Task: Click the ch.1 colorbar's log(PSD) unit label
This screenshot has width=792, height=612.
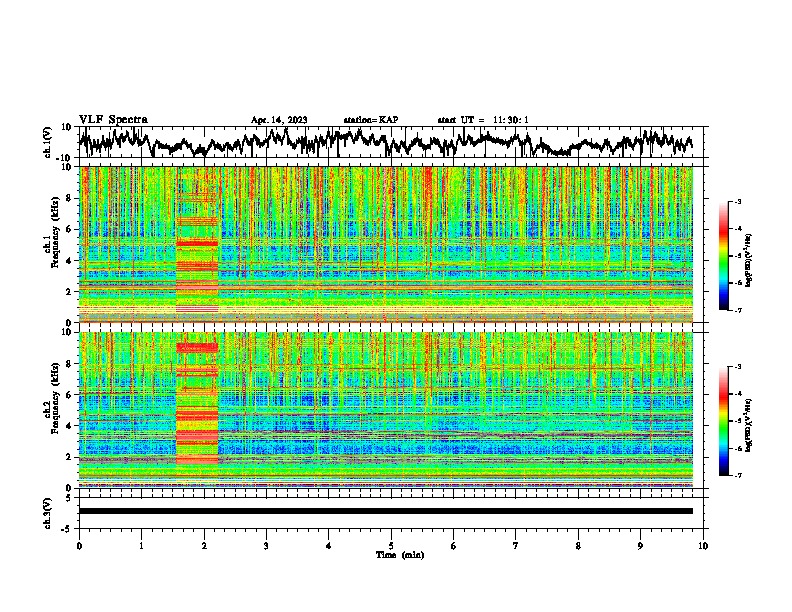Action: (x=749, y=260)
